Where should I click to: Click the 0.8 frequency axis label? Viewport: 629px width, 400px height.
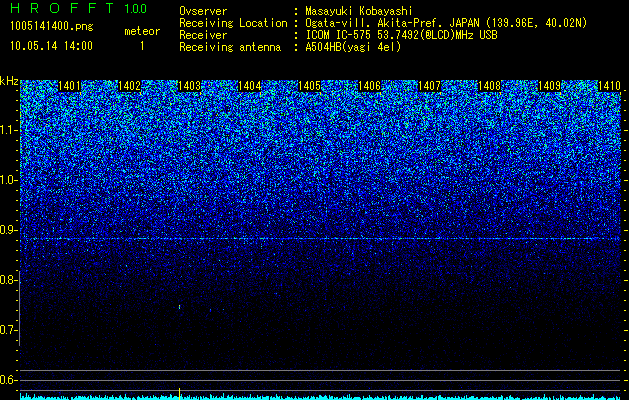click(8, 280)
